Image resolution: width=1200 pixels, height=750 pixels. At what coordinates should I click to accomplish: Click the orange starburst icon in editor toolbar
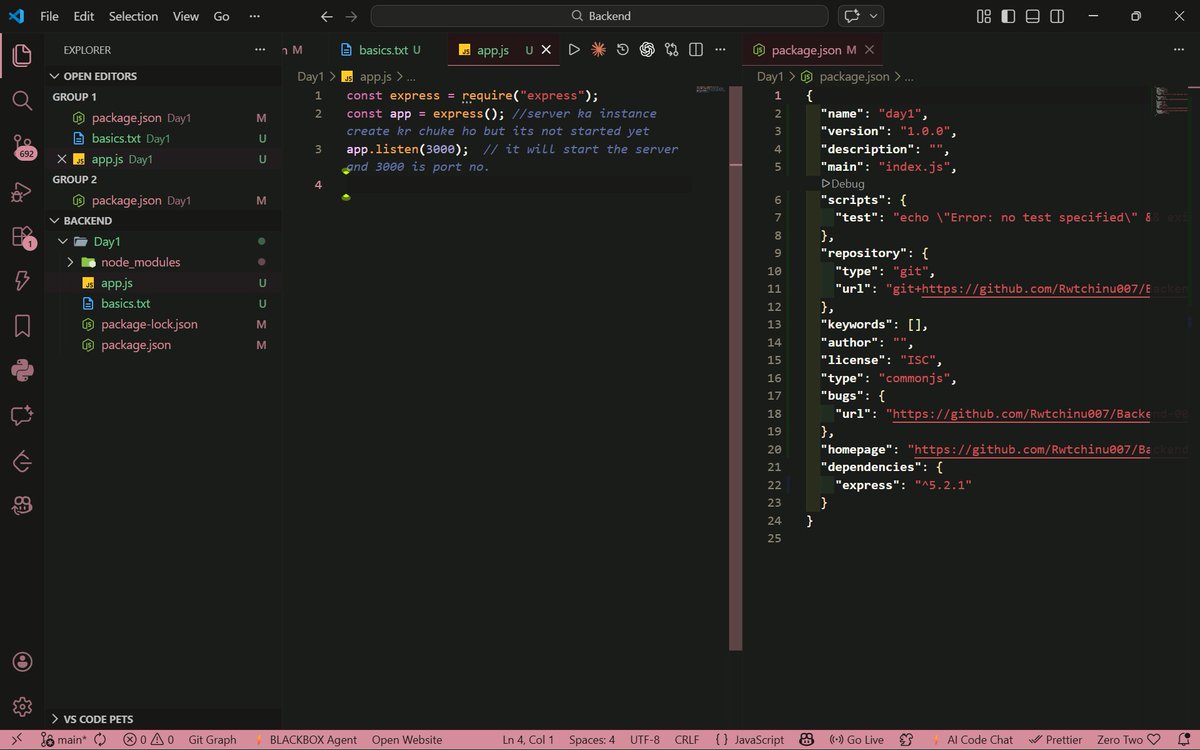click(598, 49)
